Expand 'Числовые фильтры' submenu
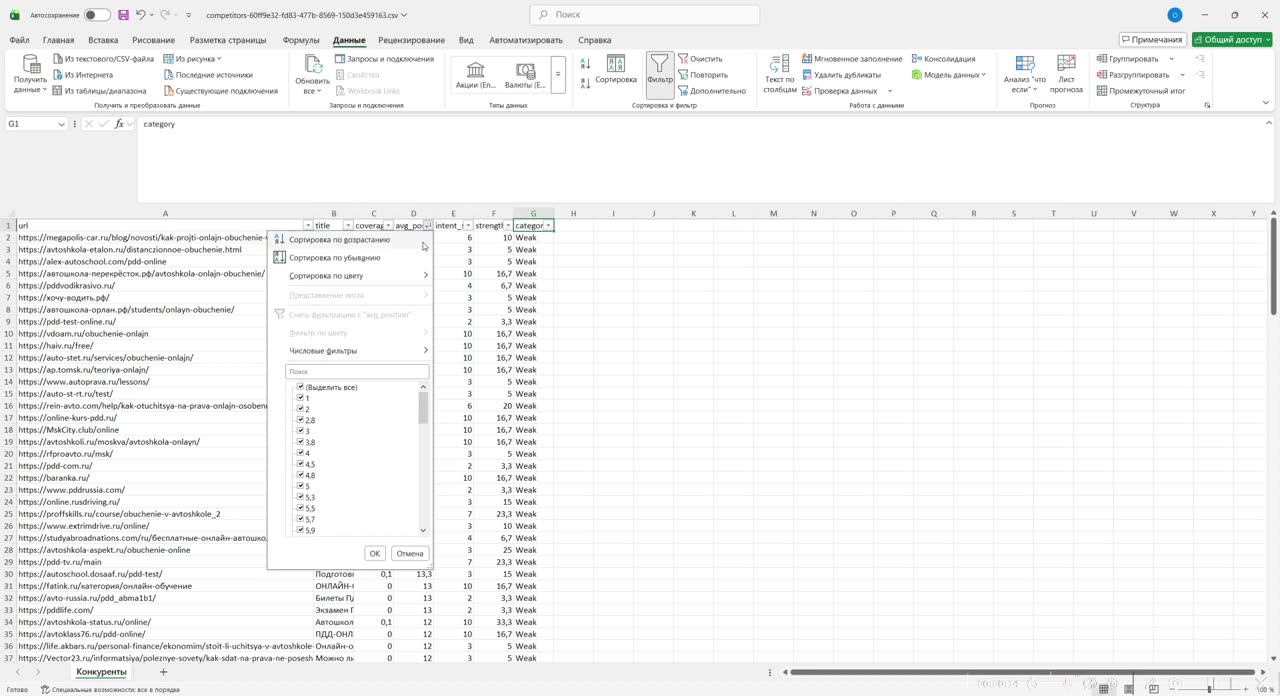Image resolution: width=1280 pixels, height=696 pixels. [351, 351]
